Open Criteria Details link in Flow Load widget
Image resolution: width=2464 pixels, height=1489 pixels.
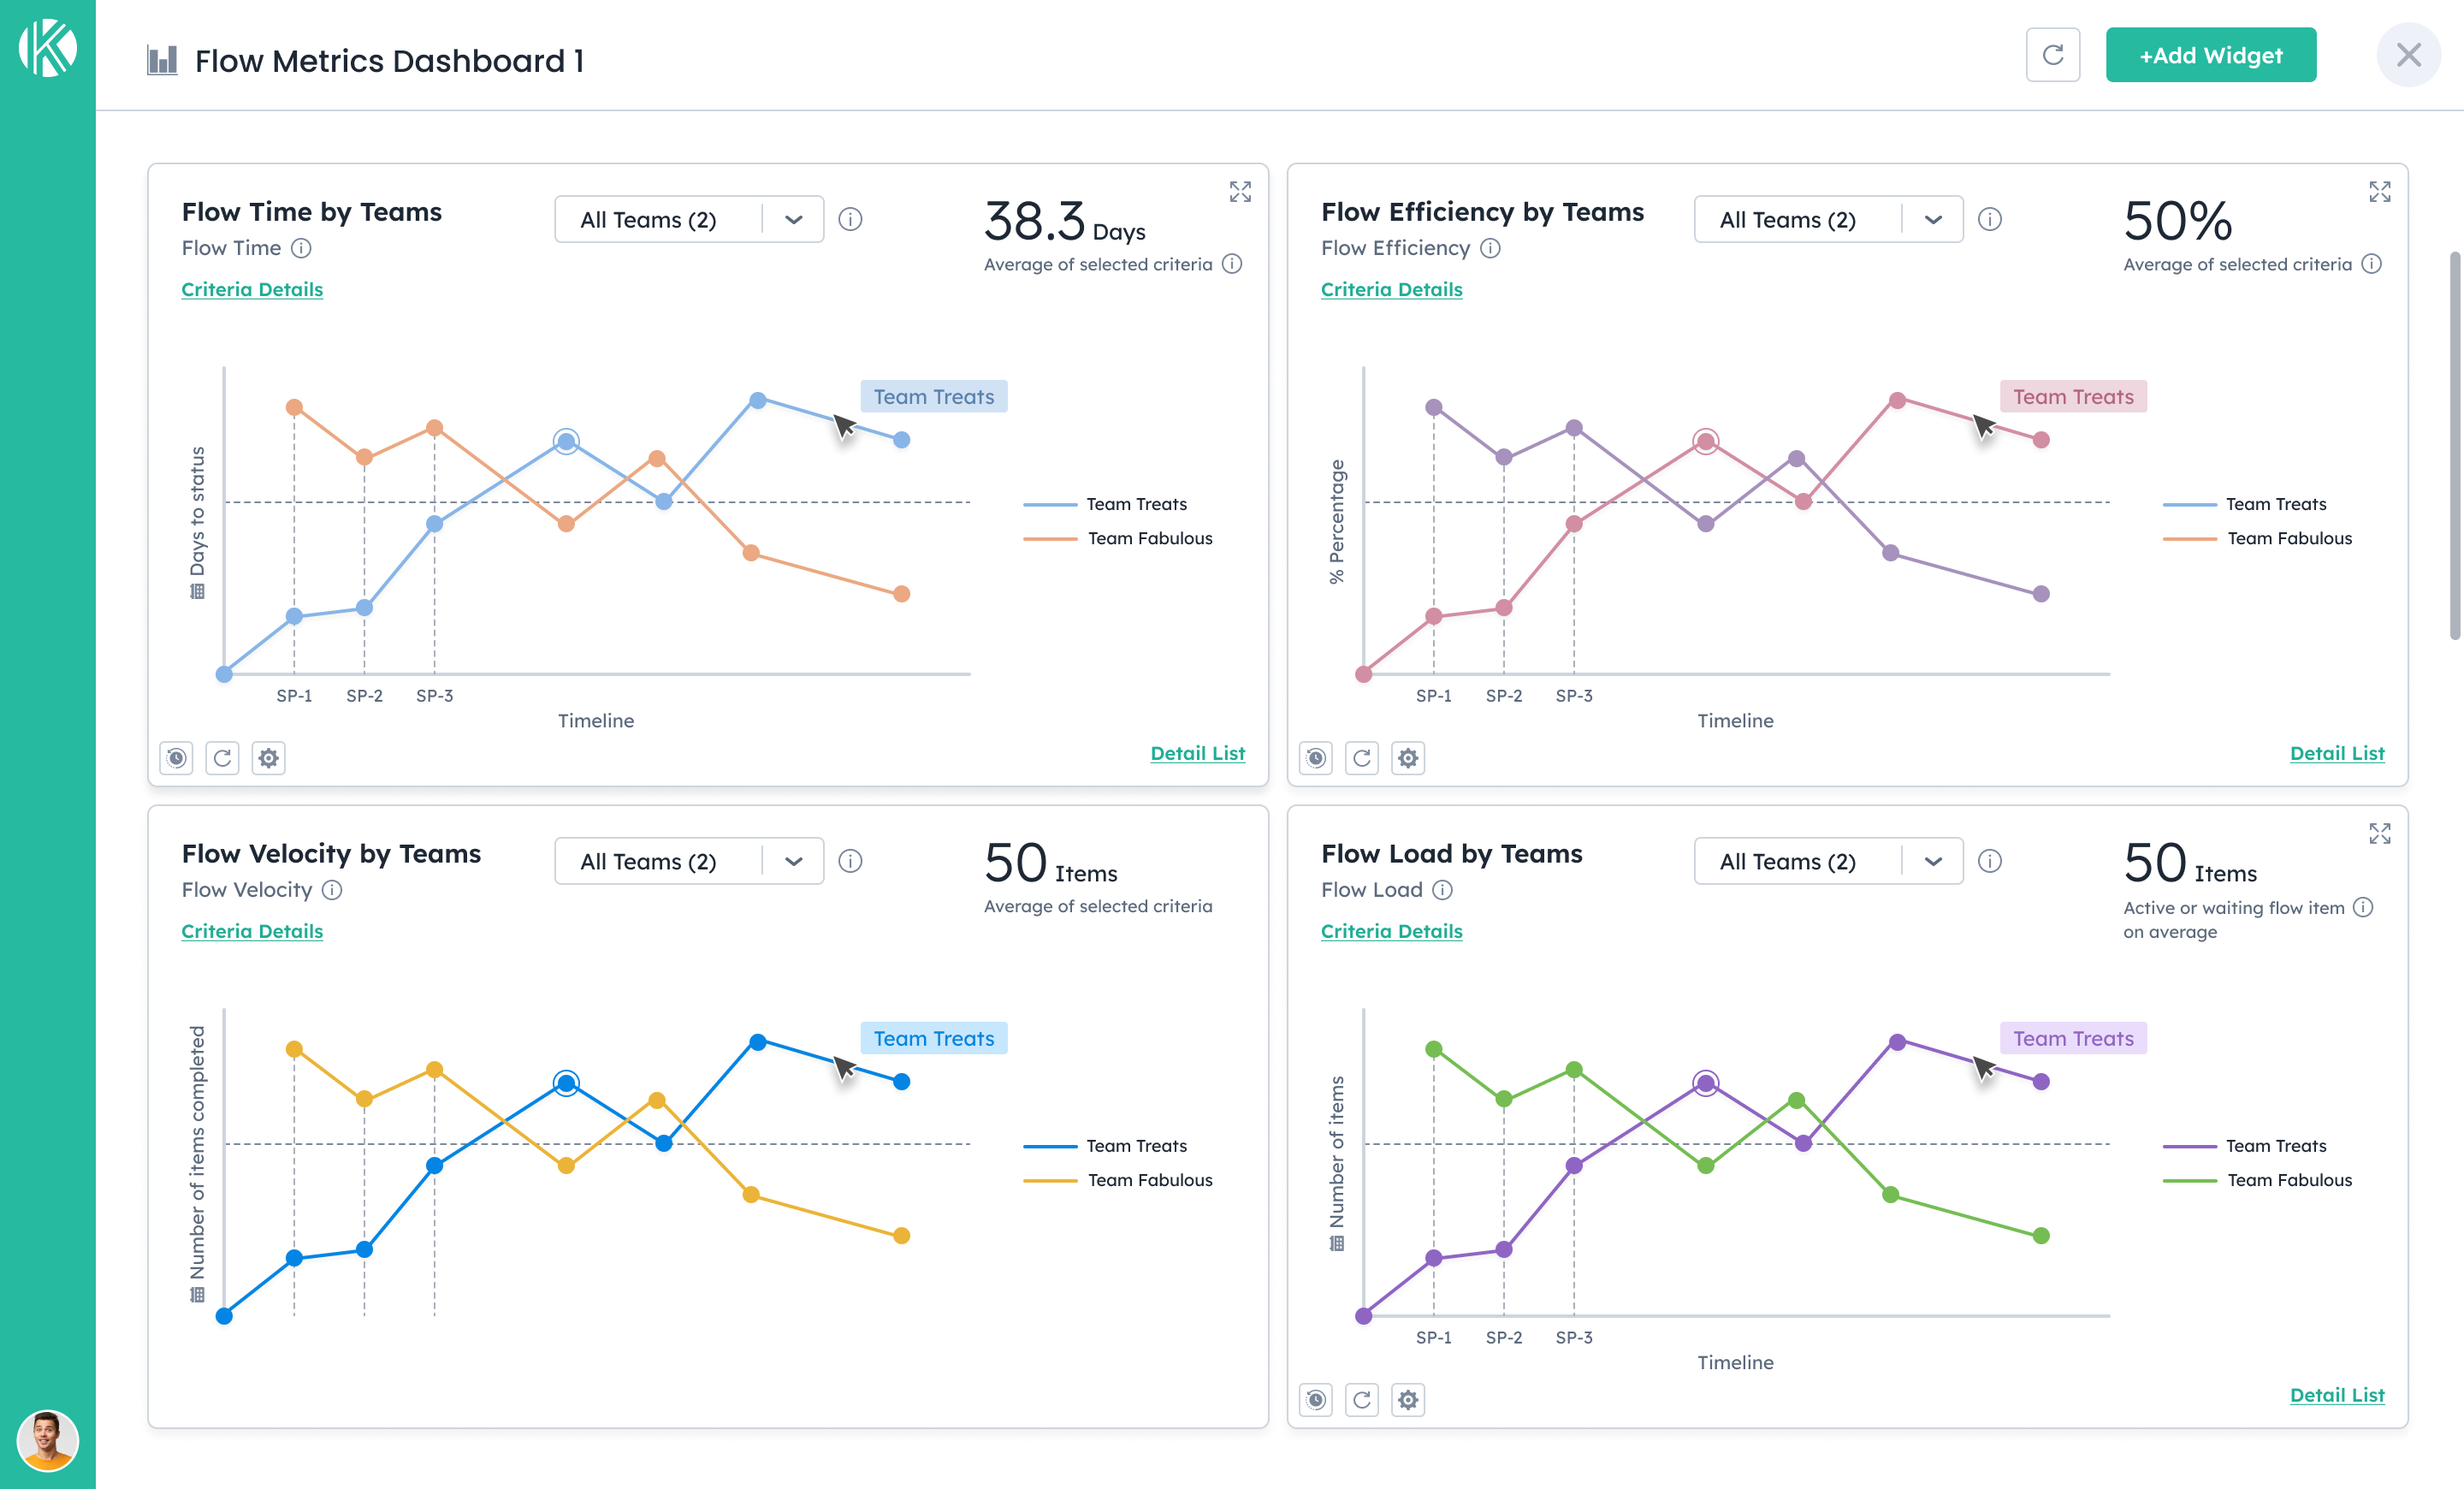click(x=1391, y=931)
